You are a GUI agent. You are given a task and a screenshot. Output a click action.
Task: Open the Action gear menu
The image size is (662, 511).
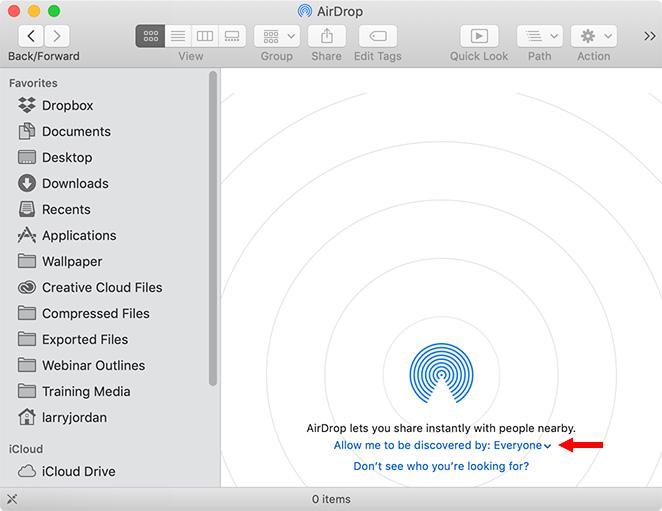tap(594, 36)
